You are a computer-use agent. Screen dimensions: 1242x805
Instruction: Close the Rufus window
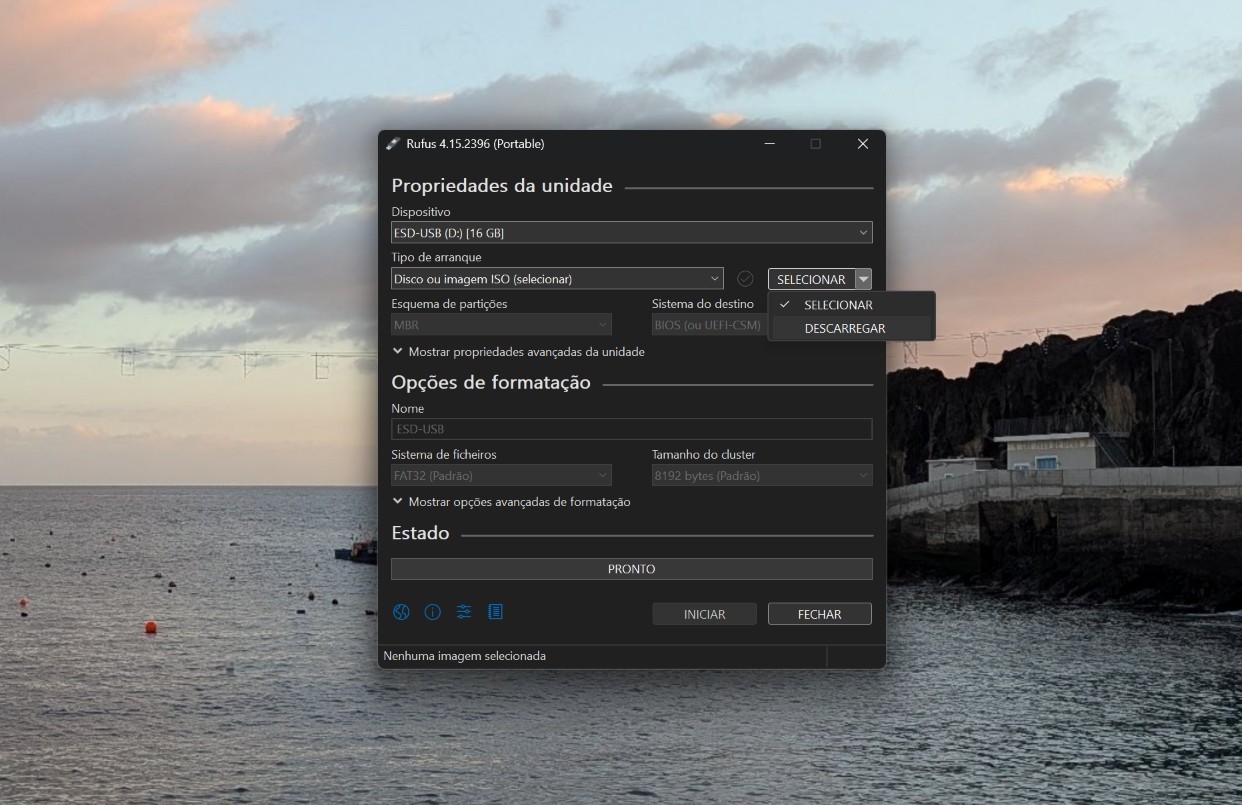[862, 144]
